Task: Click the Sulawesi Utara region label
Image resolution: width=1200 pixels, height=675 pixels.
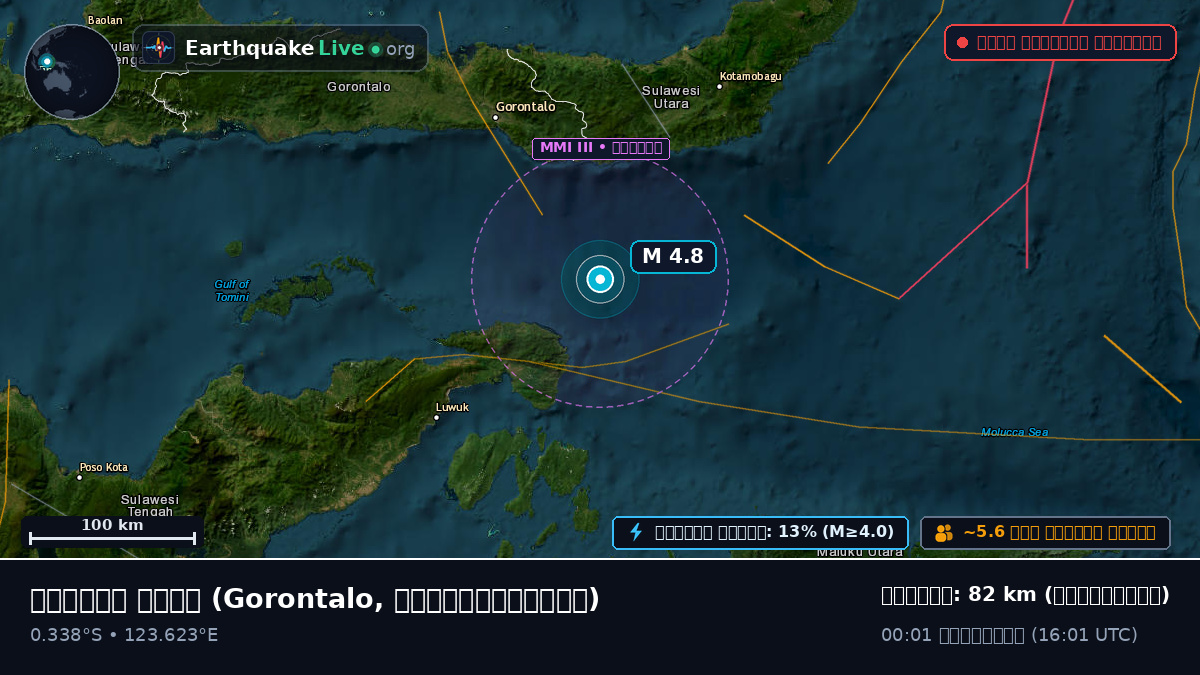Action: [671, 97]
